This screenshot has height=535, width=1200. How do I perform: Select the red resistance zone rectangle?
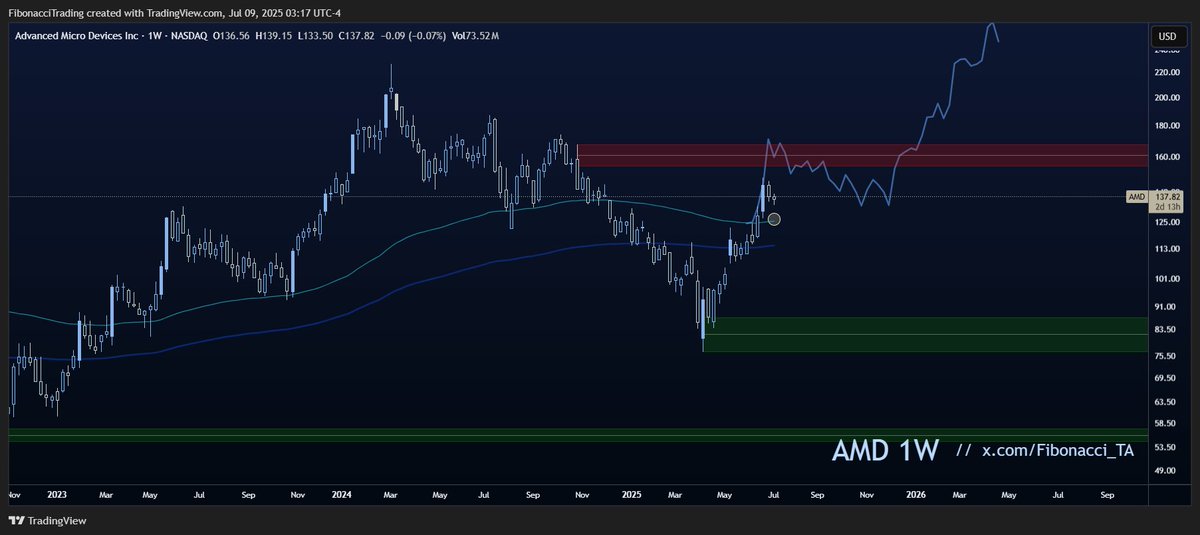click(862, 155)
